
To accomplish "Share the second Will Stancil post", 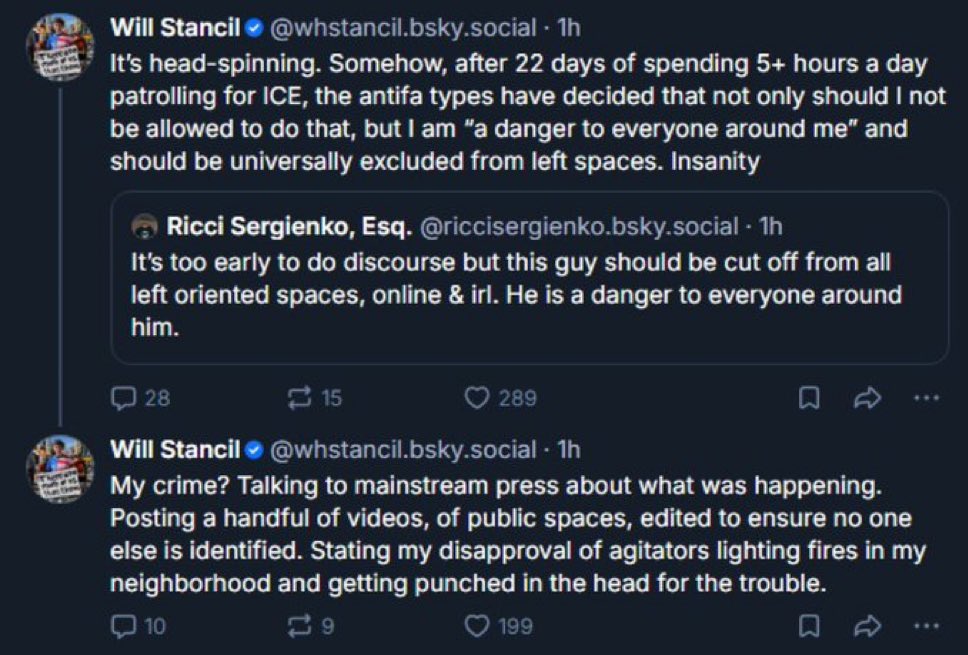I will pyautogui.click(x=866, y=626).
